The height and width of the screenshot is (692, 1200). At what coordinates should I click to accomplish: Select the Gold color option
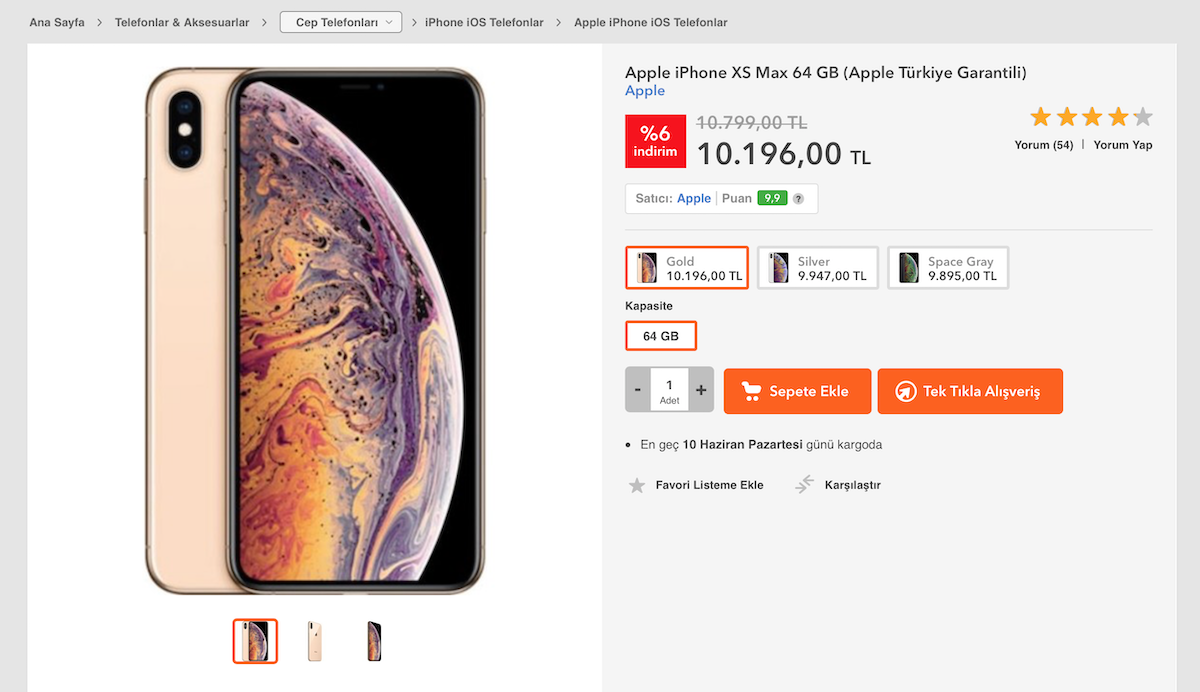(687, 268)
